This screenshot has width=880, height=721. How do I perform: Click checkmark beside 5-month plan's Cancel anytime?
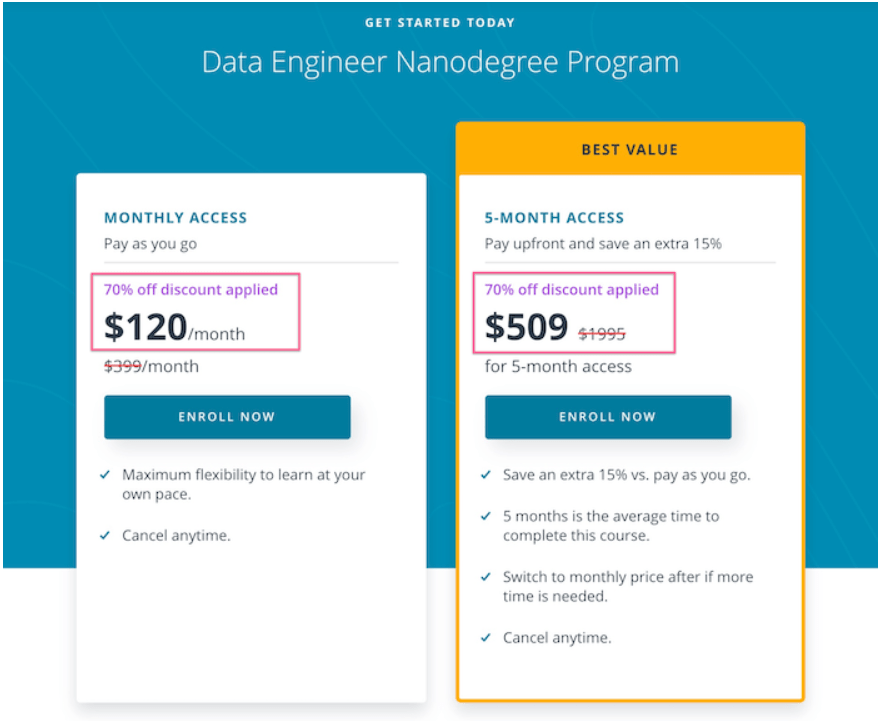(486, 637)
